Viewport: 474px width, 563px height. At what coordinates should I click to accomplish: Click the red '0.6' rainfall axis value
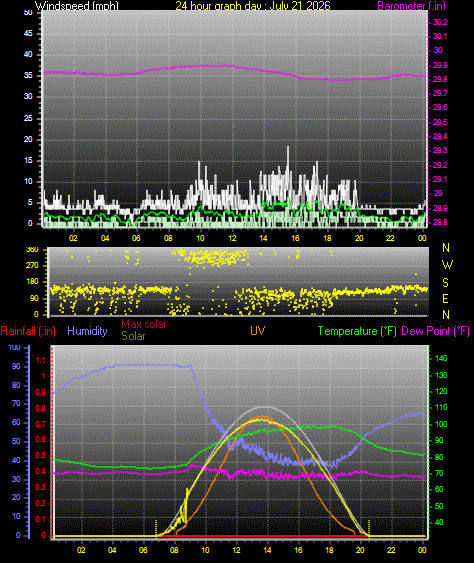pos(41,439)
